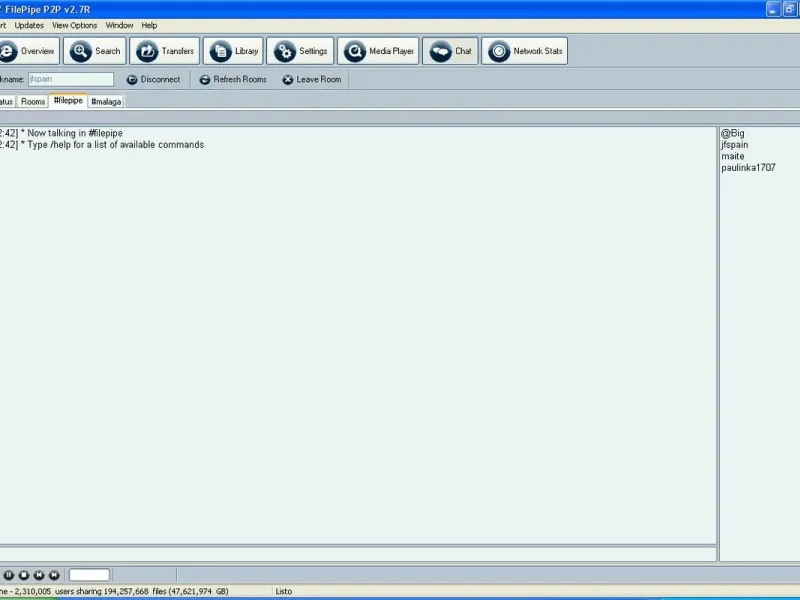Open the Media Player section
Viewport: 800px width, 600px height.
point(378,51)
